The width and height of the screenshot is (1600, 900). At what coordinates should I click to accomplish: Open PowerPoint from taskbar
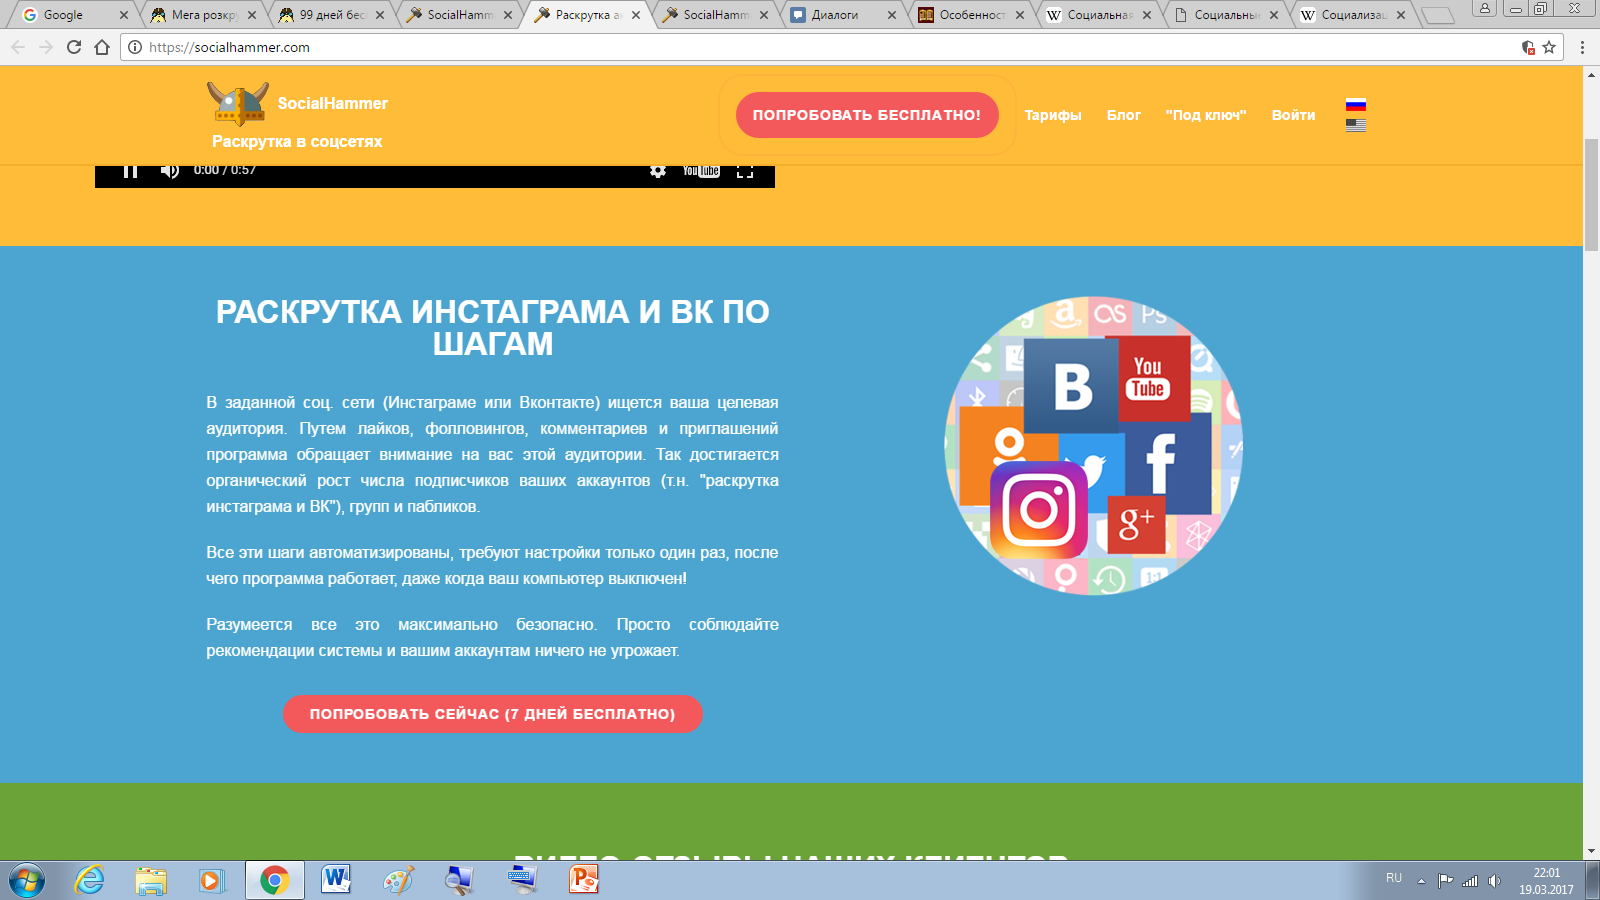(x=583, y=880)
